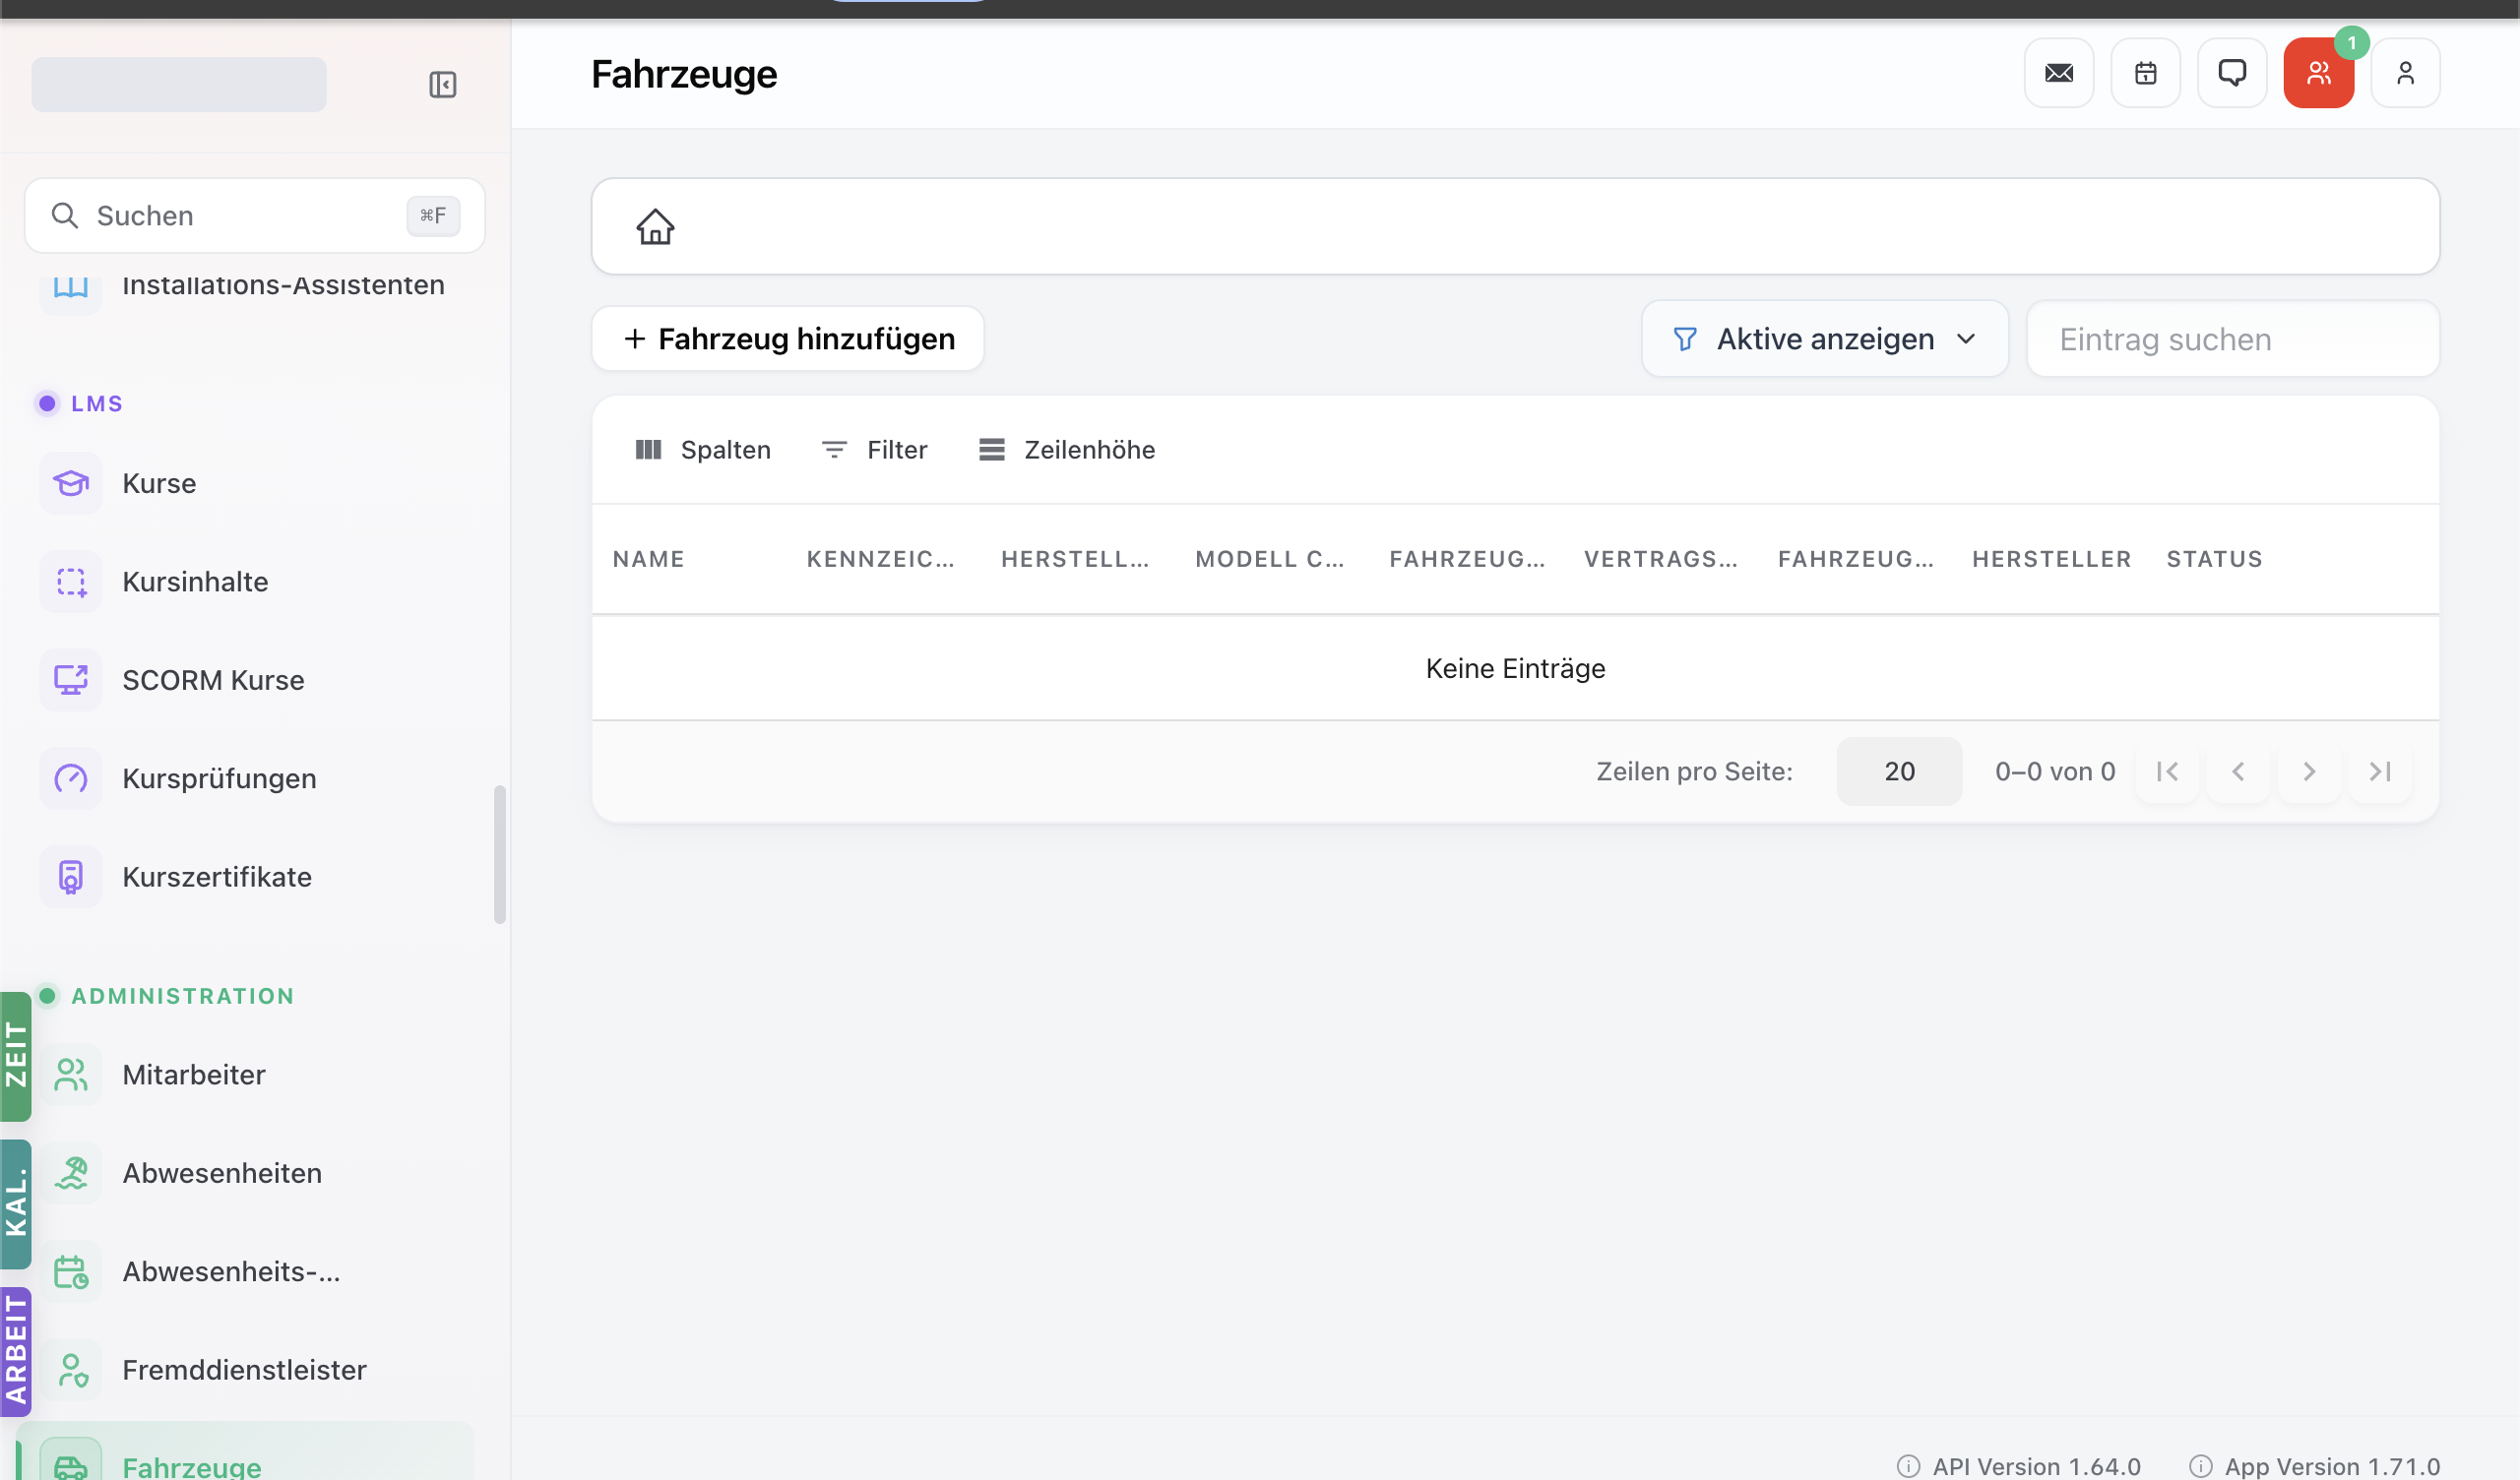2520x1480 pixels.
Task: Focus the Eintrag suchen field
Action: [2233, 339]
